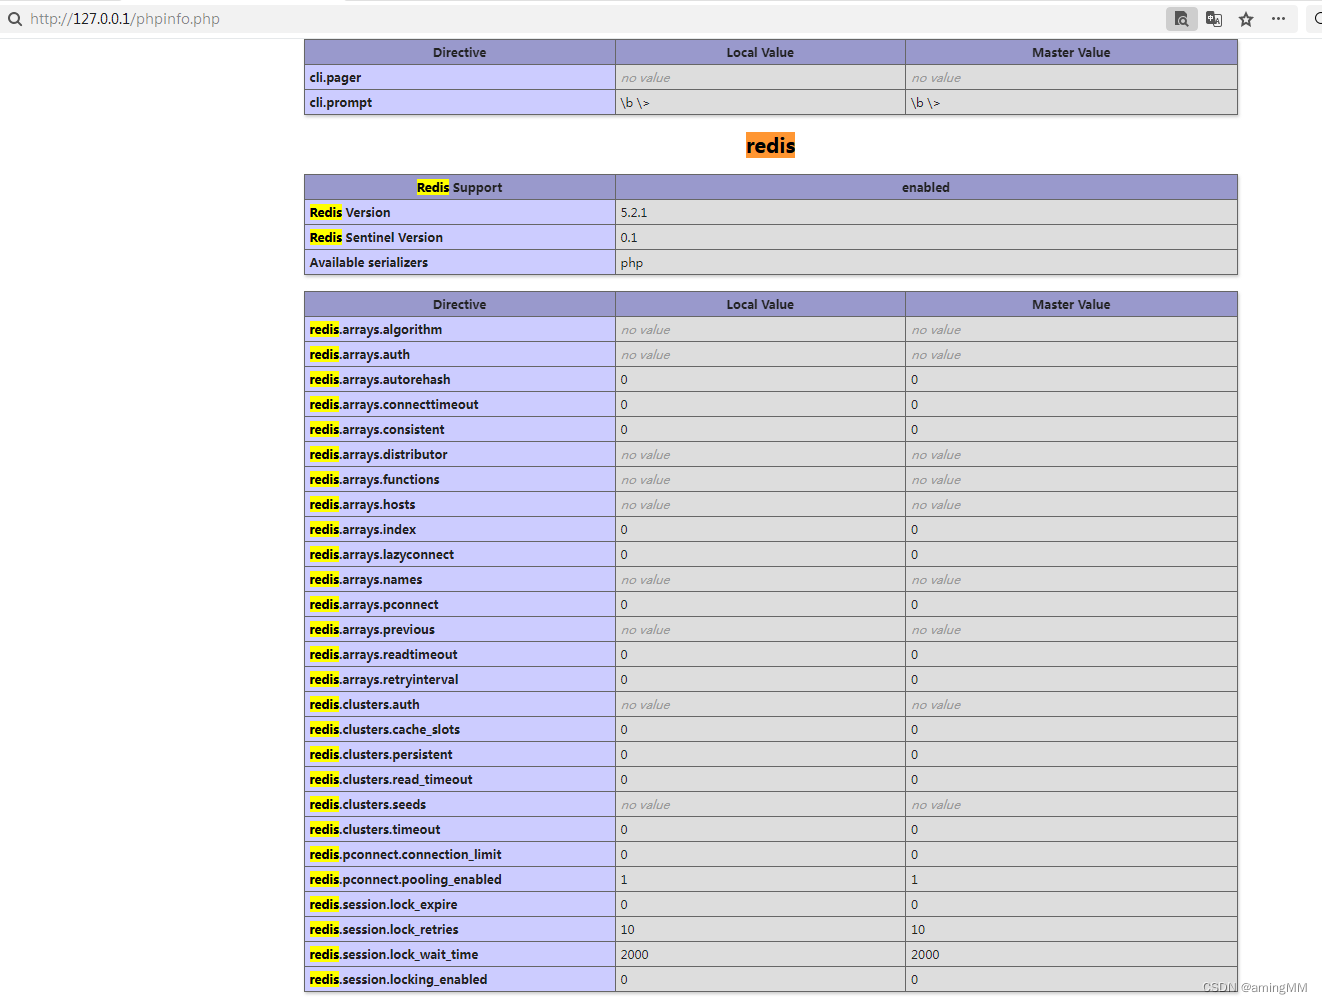The height and width of the screenshot is (1004, 1322).
Task: Click master value 1 for pooling_enabled
Action: coord(914,880)
